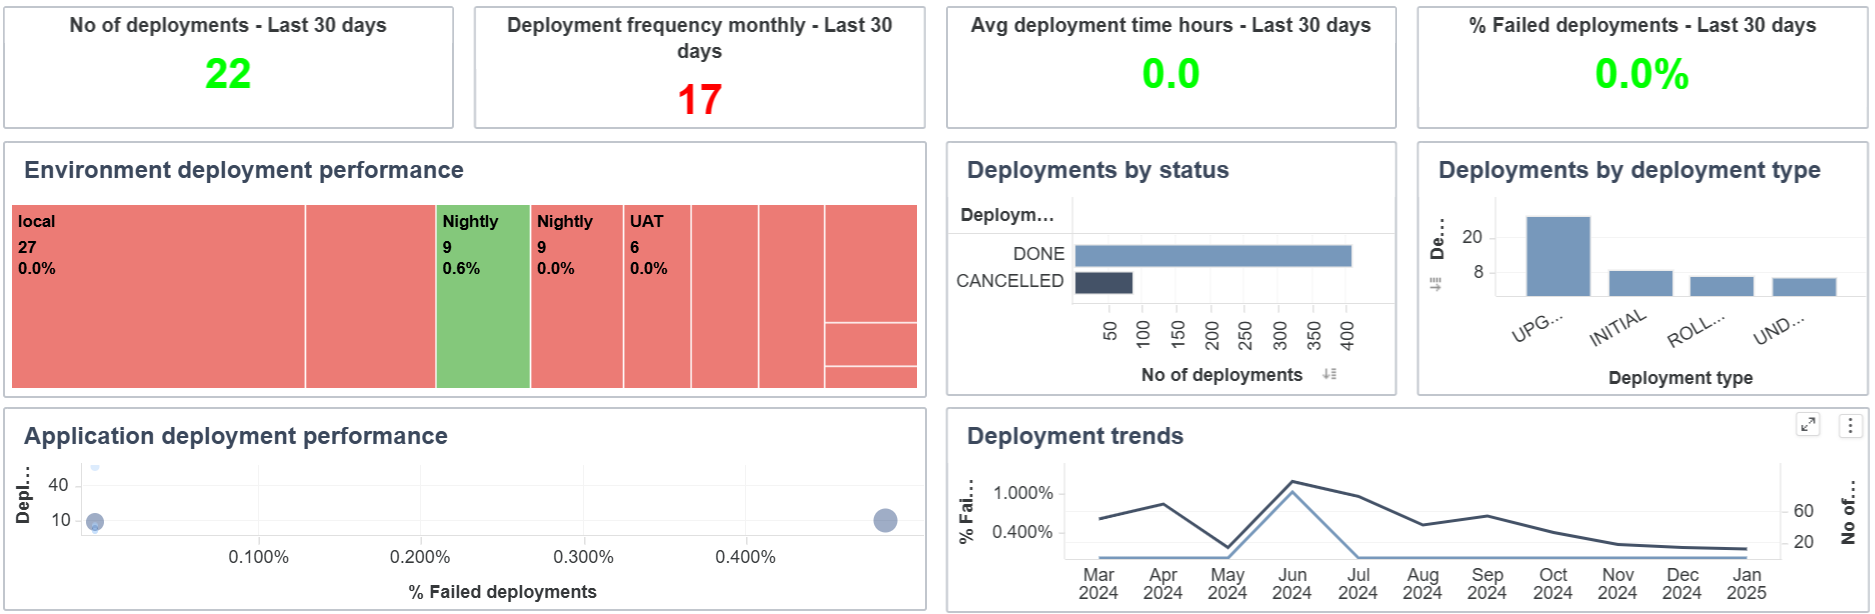Click the DONE bar in Deployments by status
1875x614 pixels.
[x=1213, y=256]
